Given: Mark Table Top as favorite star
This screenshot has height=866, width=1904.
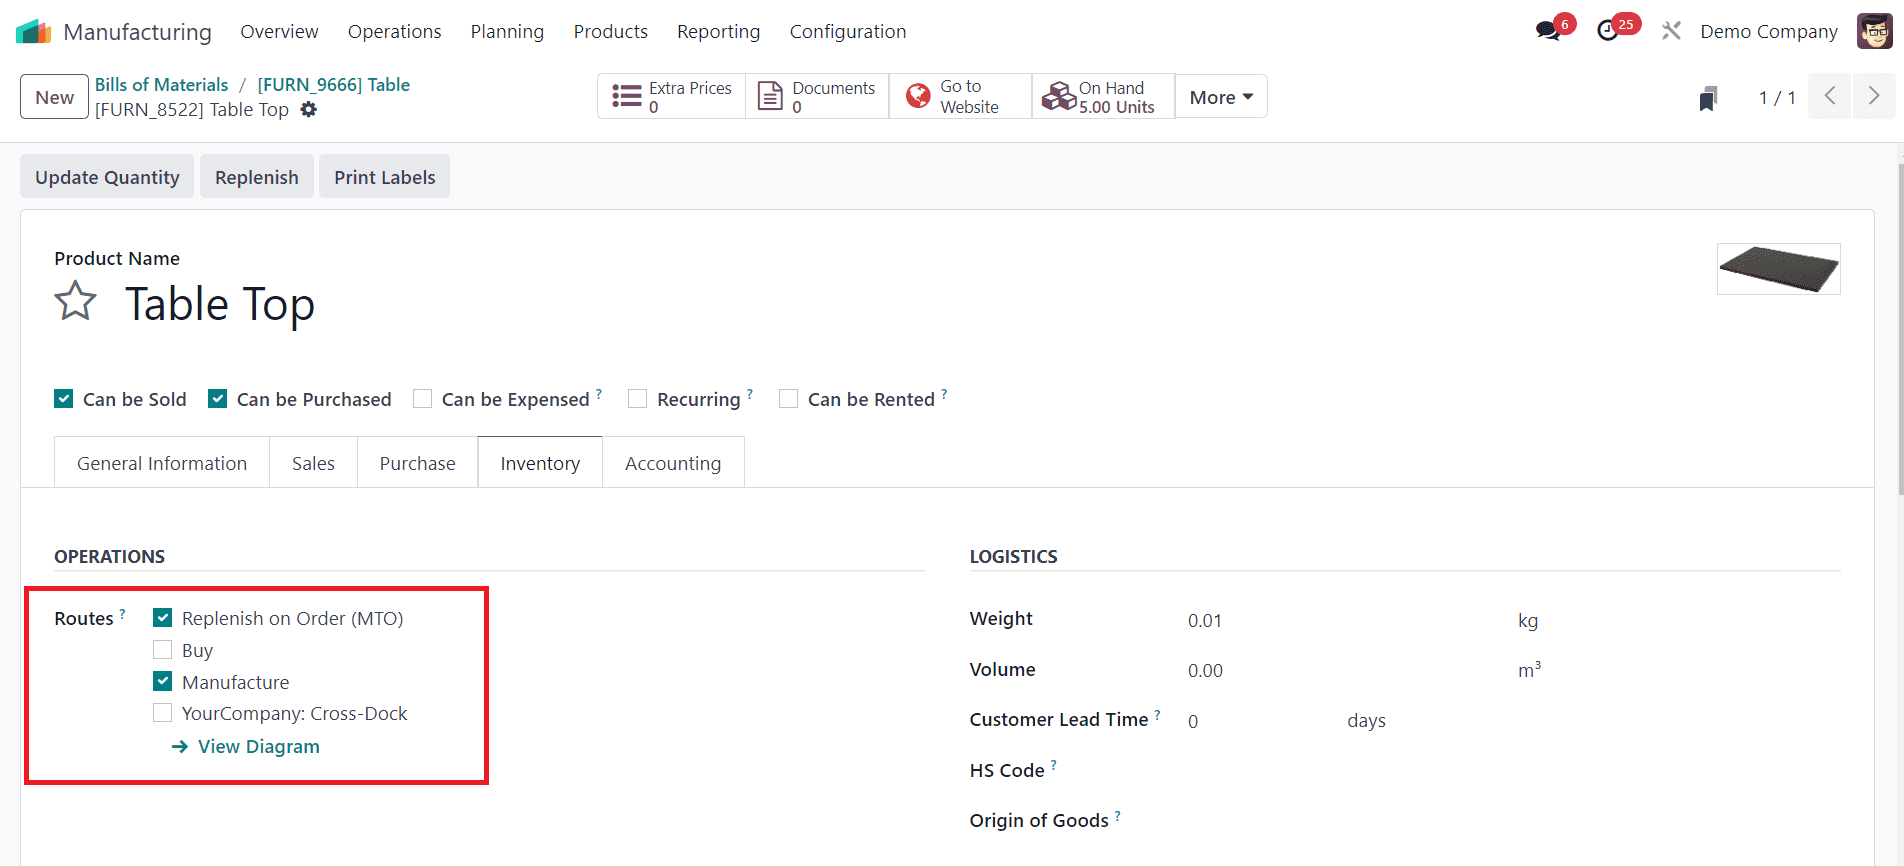Looking at the screenshot, I should click(76, 301).
